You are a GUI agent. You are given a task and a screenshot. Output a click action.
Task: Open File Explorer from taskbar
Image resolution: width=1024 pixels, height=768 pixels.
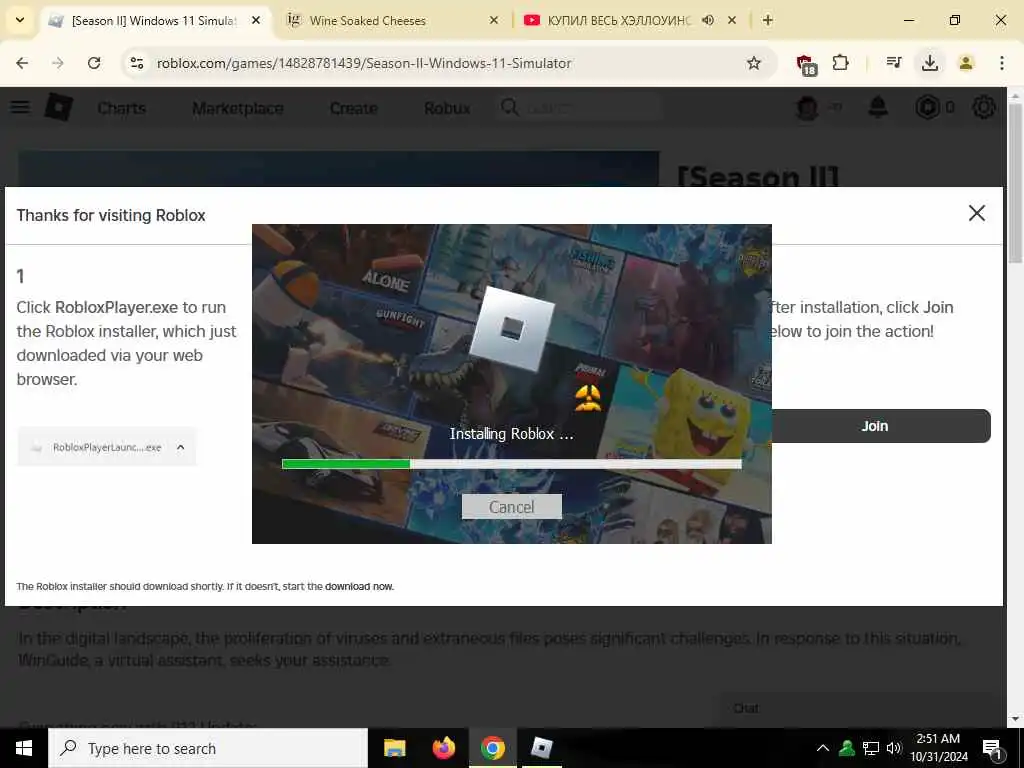pyautogui.click(x=394, y=748)
